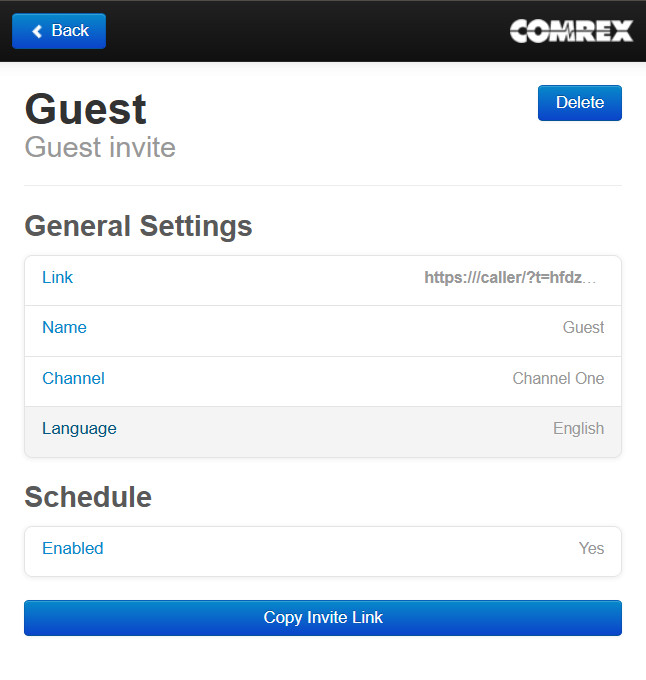The height and width of the screenshot is (680, 646).
Task: Click the General Settings heading
Action: tap(138, 226)
